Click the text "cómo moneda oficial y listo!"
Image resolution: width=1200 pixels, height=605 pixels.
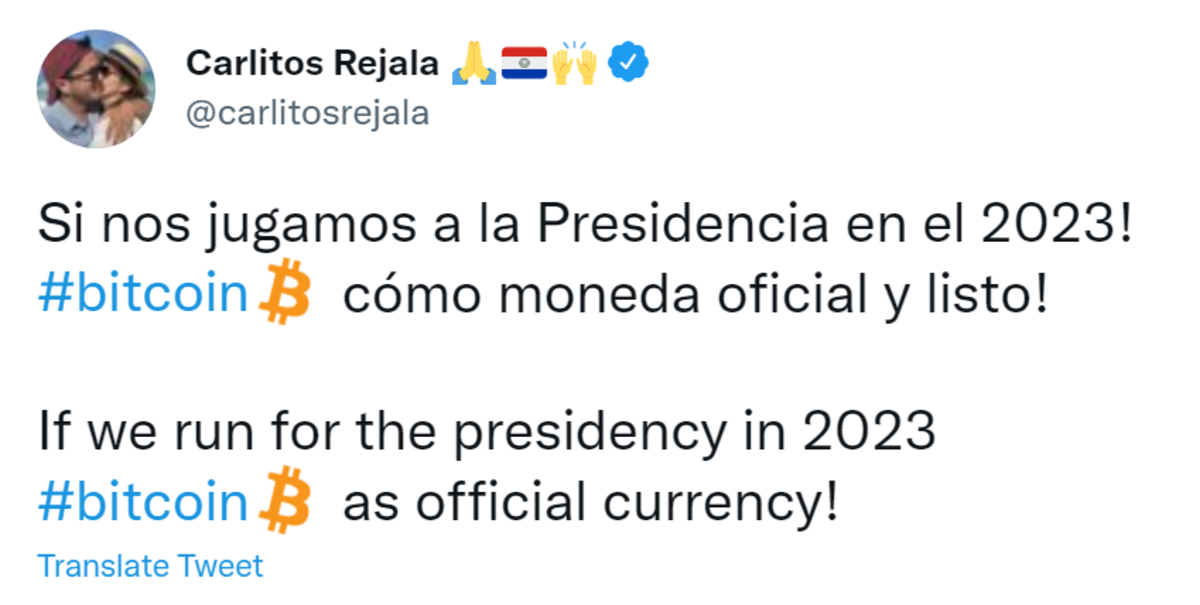tap(694, 297)
